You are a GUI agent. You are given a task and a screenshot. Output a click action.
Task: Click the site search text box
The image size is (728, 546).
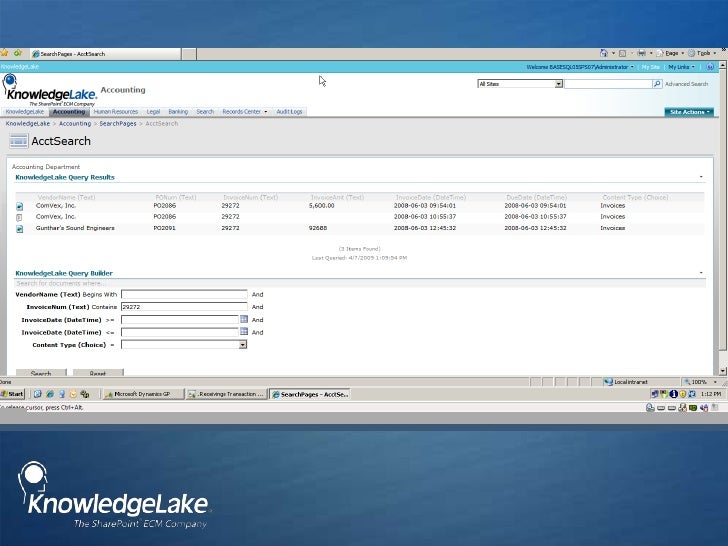[x=608, y=84]
